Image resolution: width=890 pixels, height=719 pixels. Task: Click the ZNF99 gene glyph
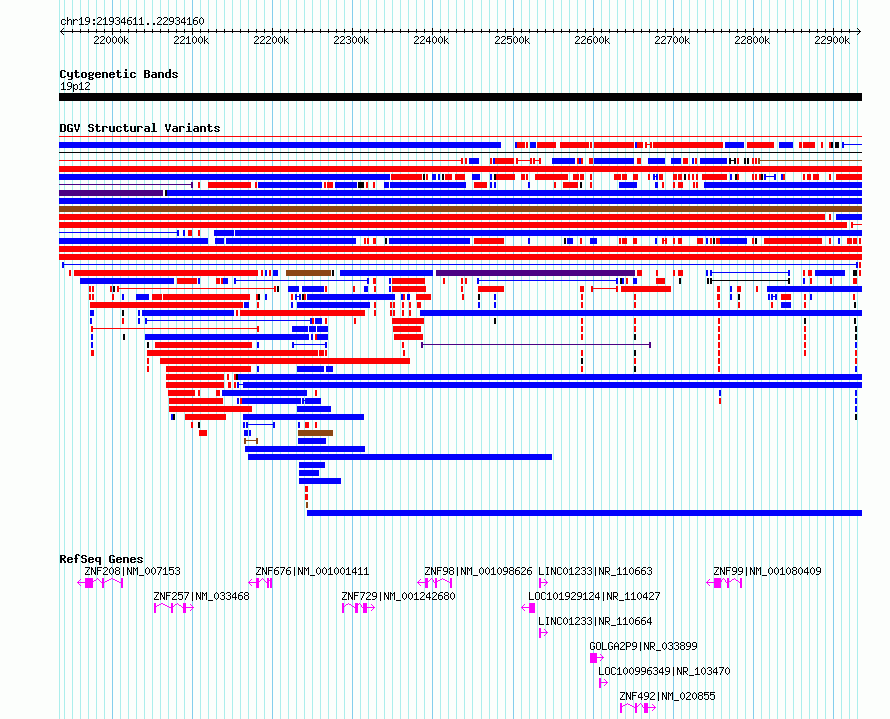(x=724, y=583)
